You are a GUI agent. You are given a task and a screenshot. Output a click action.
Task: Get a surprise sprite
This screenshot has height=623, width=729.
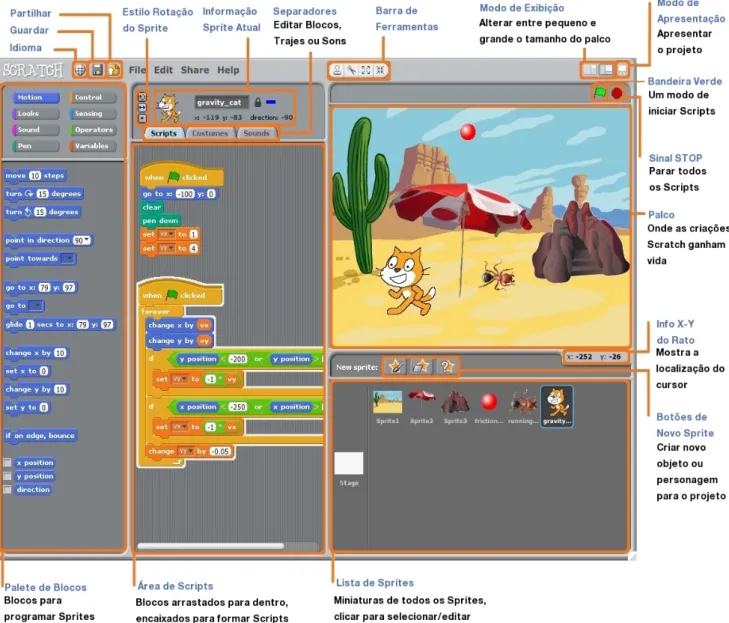[x=447, y=367]
